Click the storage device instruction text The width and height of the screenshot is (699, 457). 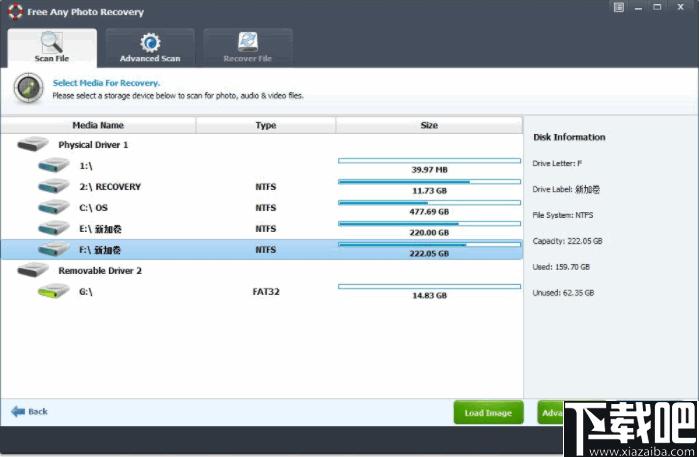tap(178, 95)
